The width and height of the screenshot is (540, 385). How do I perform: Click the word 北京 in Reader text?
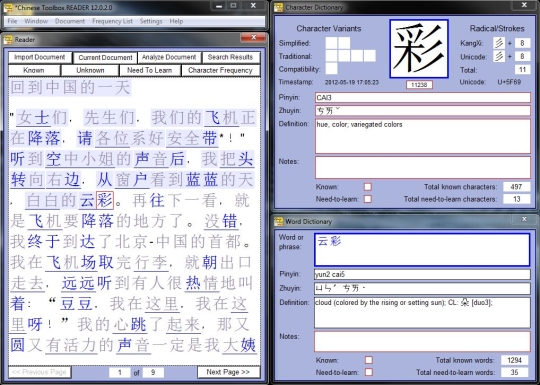[x=132, y=241]
